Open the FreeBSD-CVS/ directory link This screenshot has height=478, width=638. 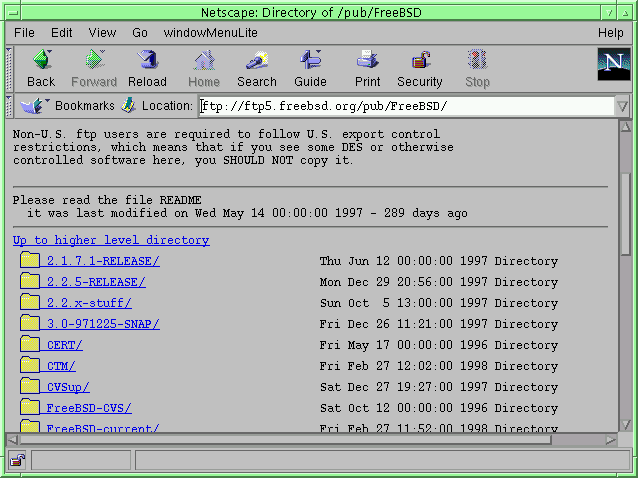coord(89,408)
